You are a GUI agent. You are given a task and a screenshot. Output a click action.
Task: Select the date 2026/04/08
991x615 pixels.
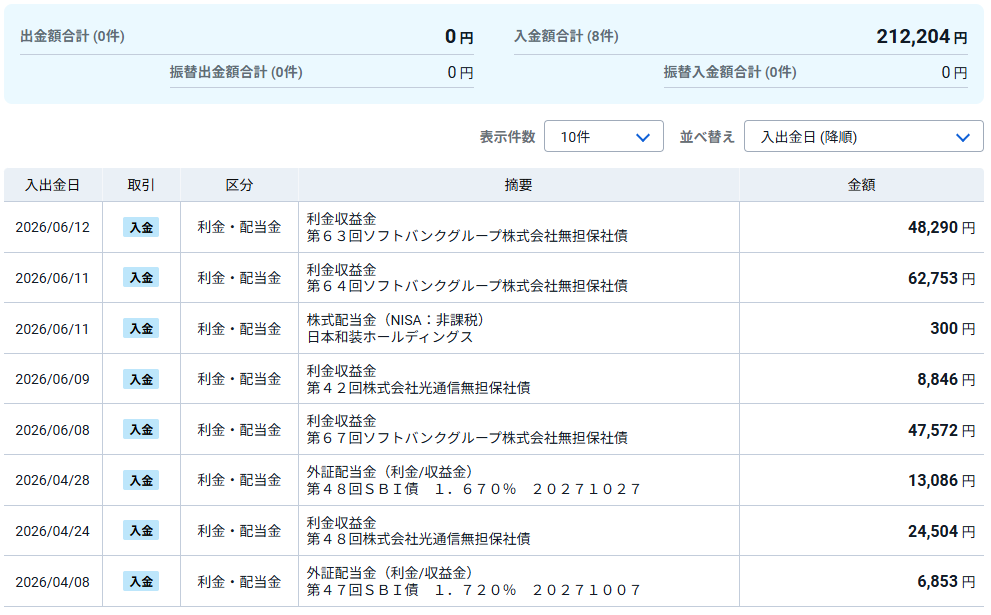(x=52, y=582)
